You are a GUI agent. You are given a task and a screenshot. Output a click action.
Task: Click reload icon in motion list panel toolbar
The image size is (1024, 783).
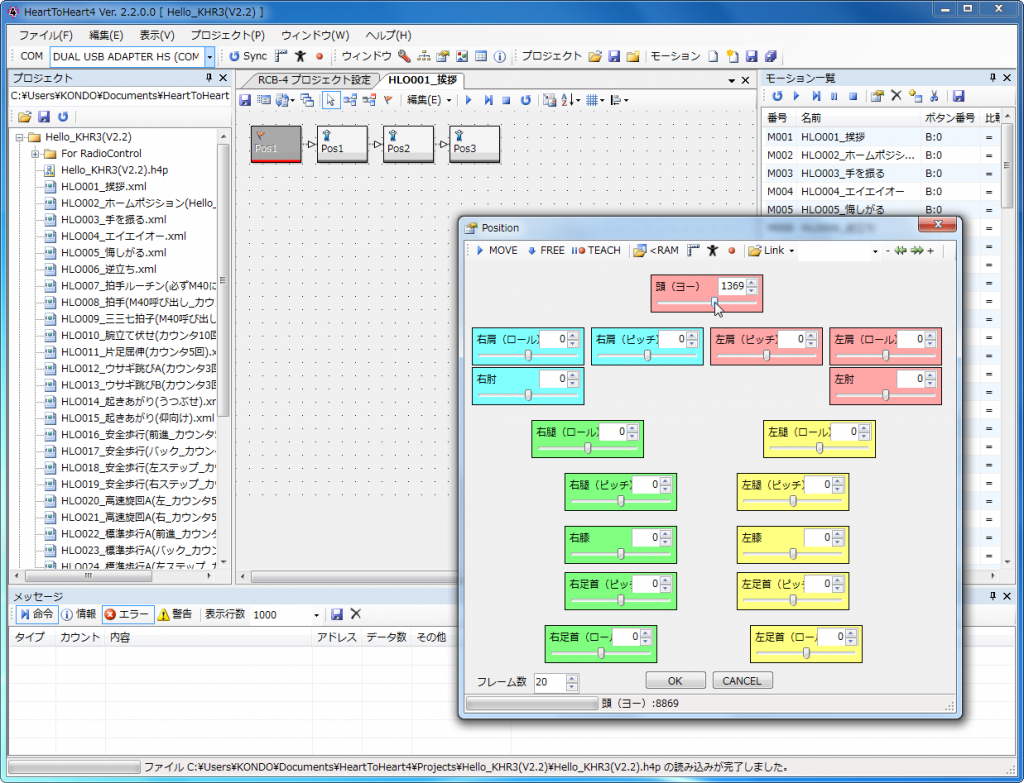point(777,96)
